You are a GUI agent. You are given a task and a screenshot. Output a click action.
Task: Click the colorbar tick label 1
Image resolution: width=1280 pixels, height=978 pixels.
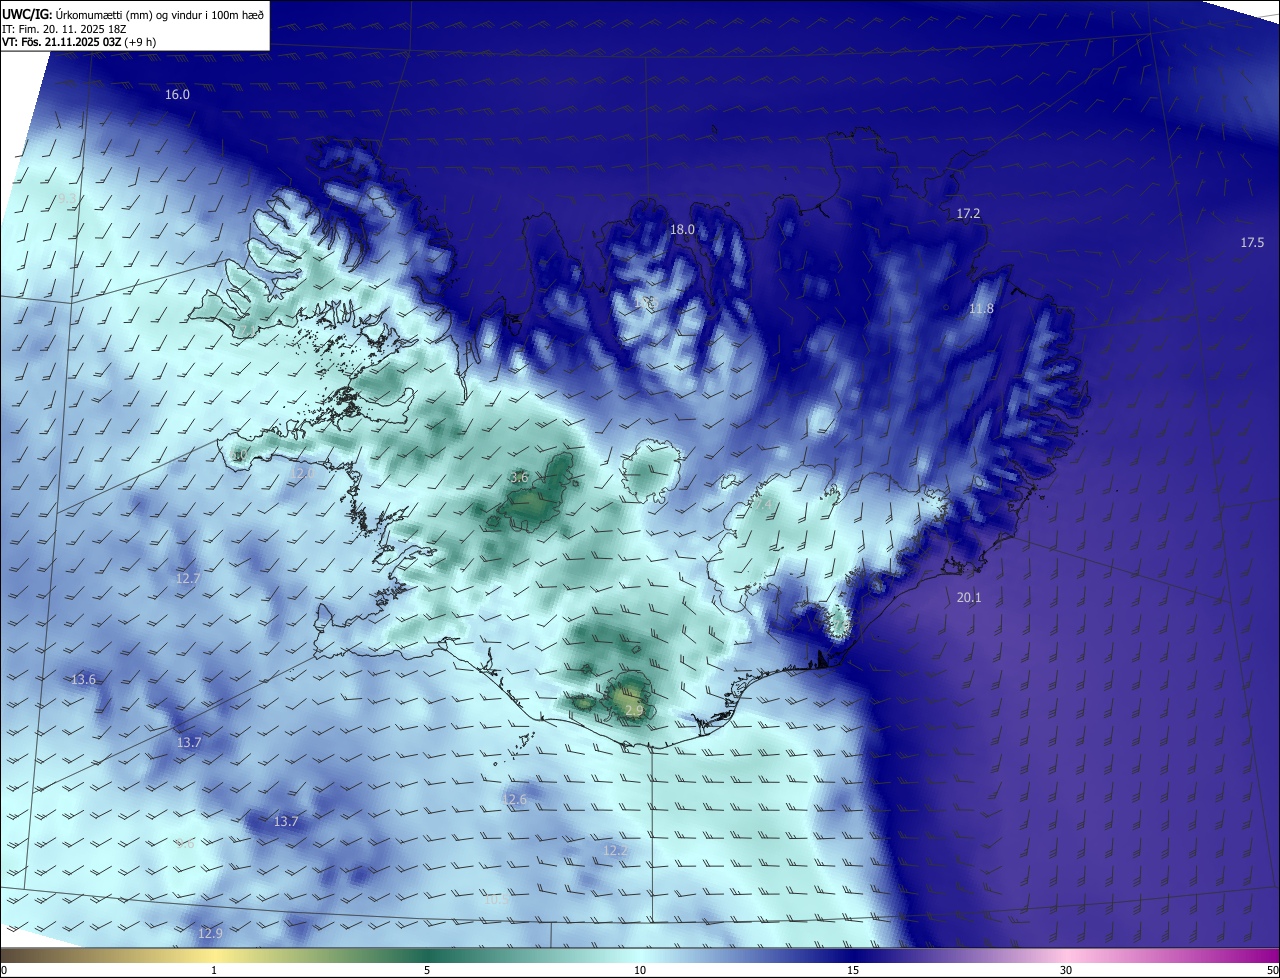coord(214,970)
